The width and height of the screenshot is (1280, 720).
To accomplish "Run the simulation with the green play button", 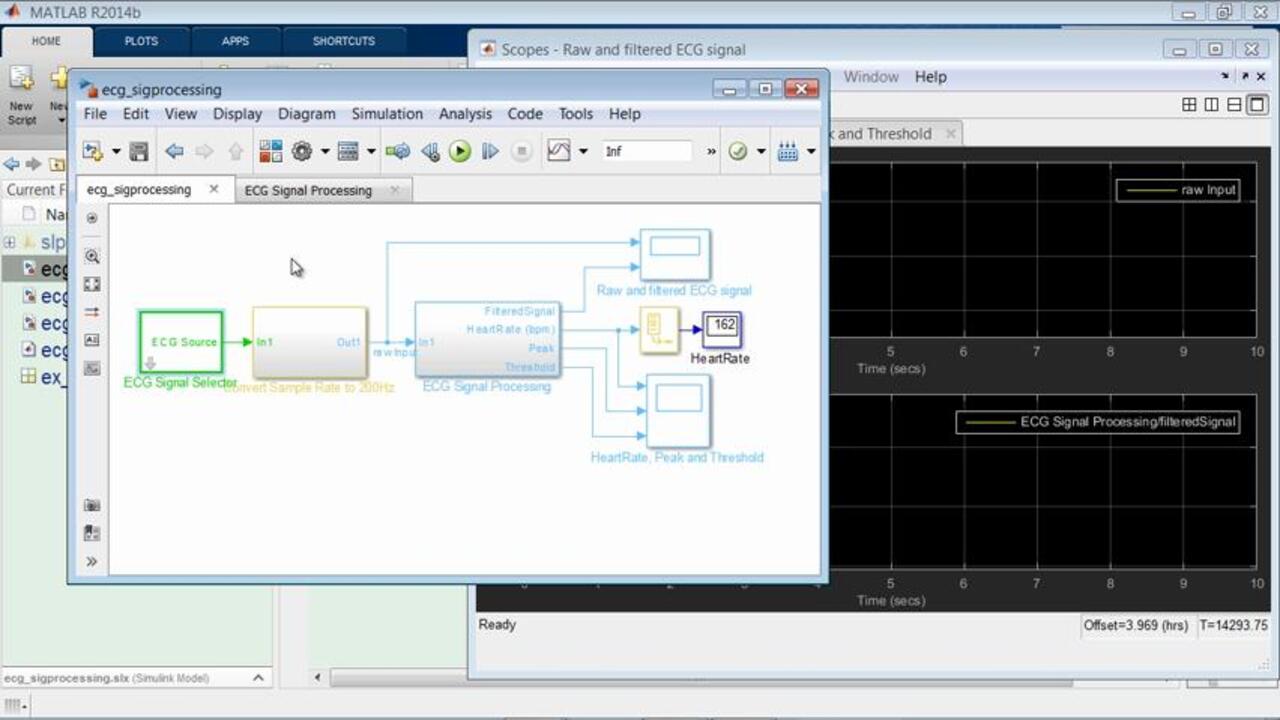I will click(x=460, y=152).
